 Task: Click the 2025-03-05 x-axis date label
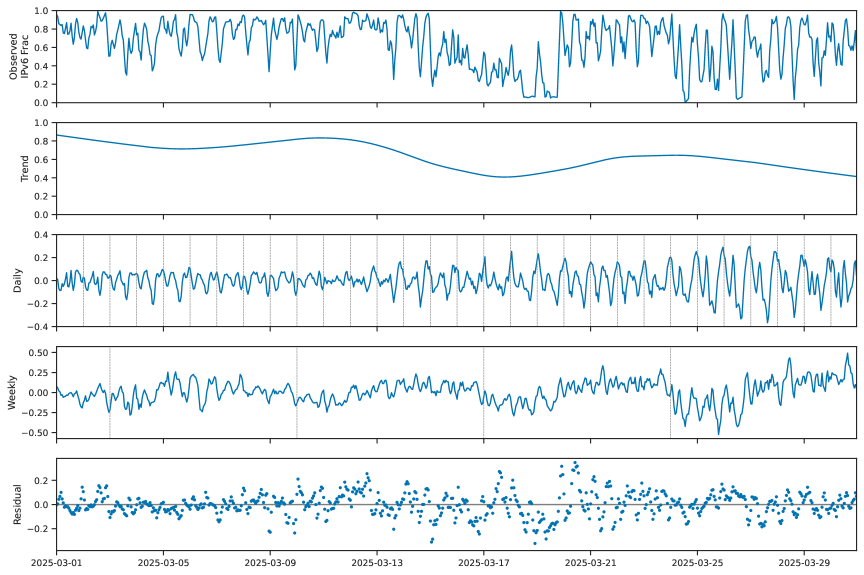tap(163, 563)
